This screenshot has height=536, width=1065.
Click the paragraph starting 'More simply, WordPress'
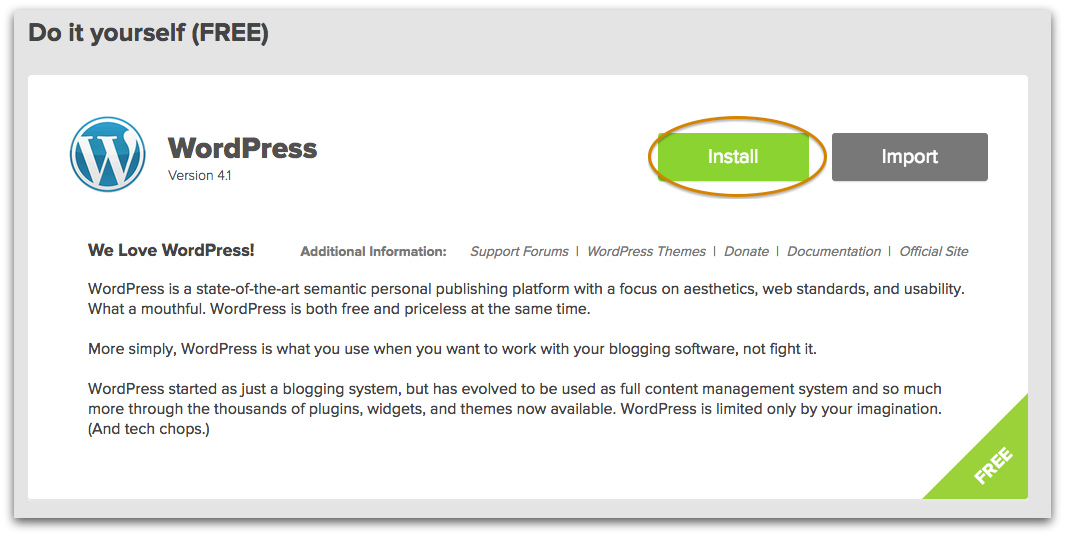[x=452, y=350]
